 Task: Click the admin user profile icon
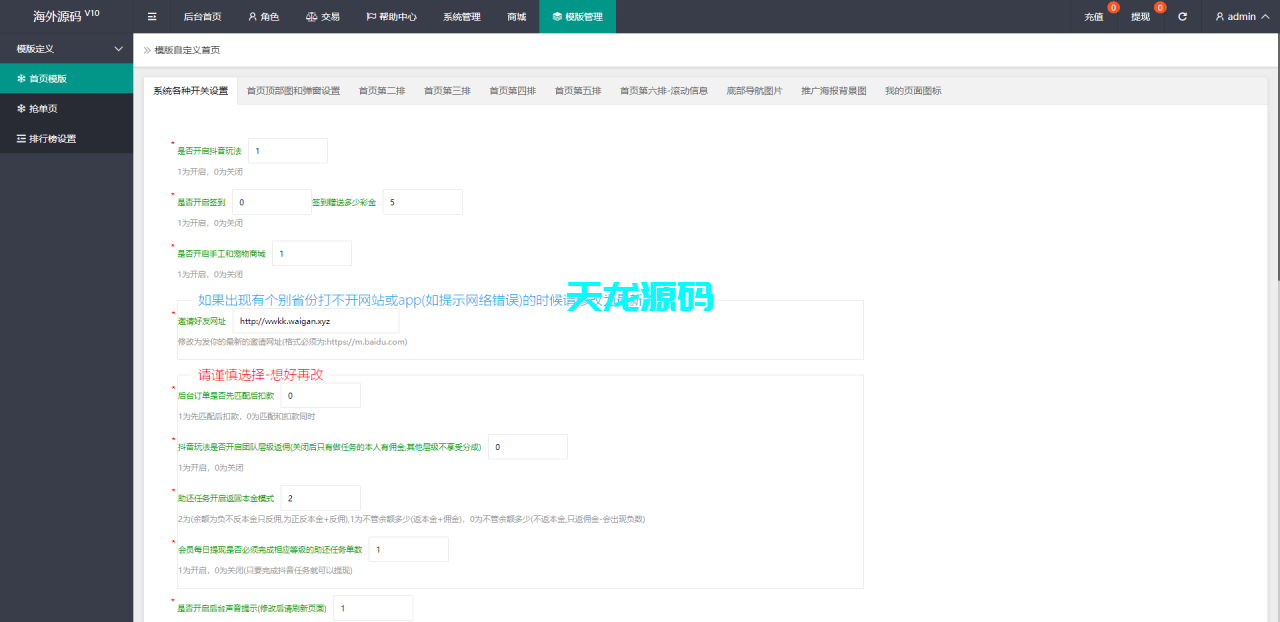tap(1221, 16)
